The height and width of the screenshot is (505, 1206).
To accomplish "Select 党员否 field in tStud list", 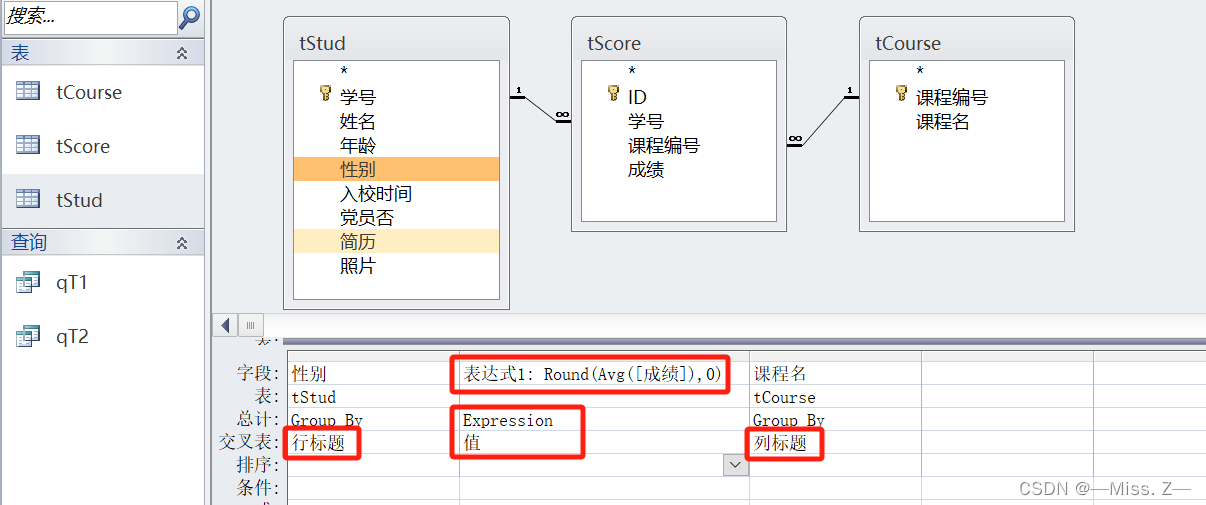I will pyautogui.click(x=396, y=217).
